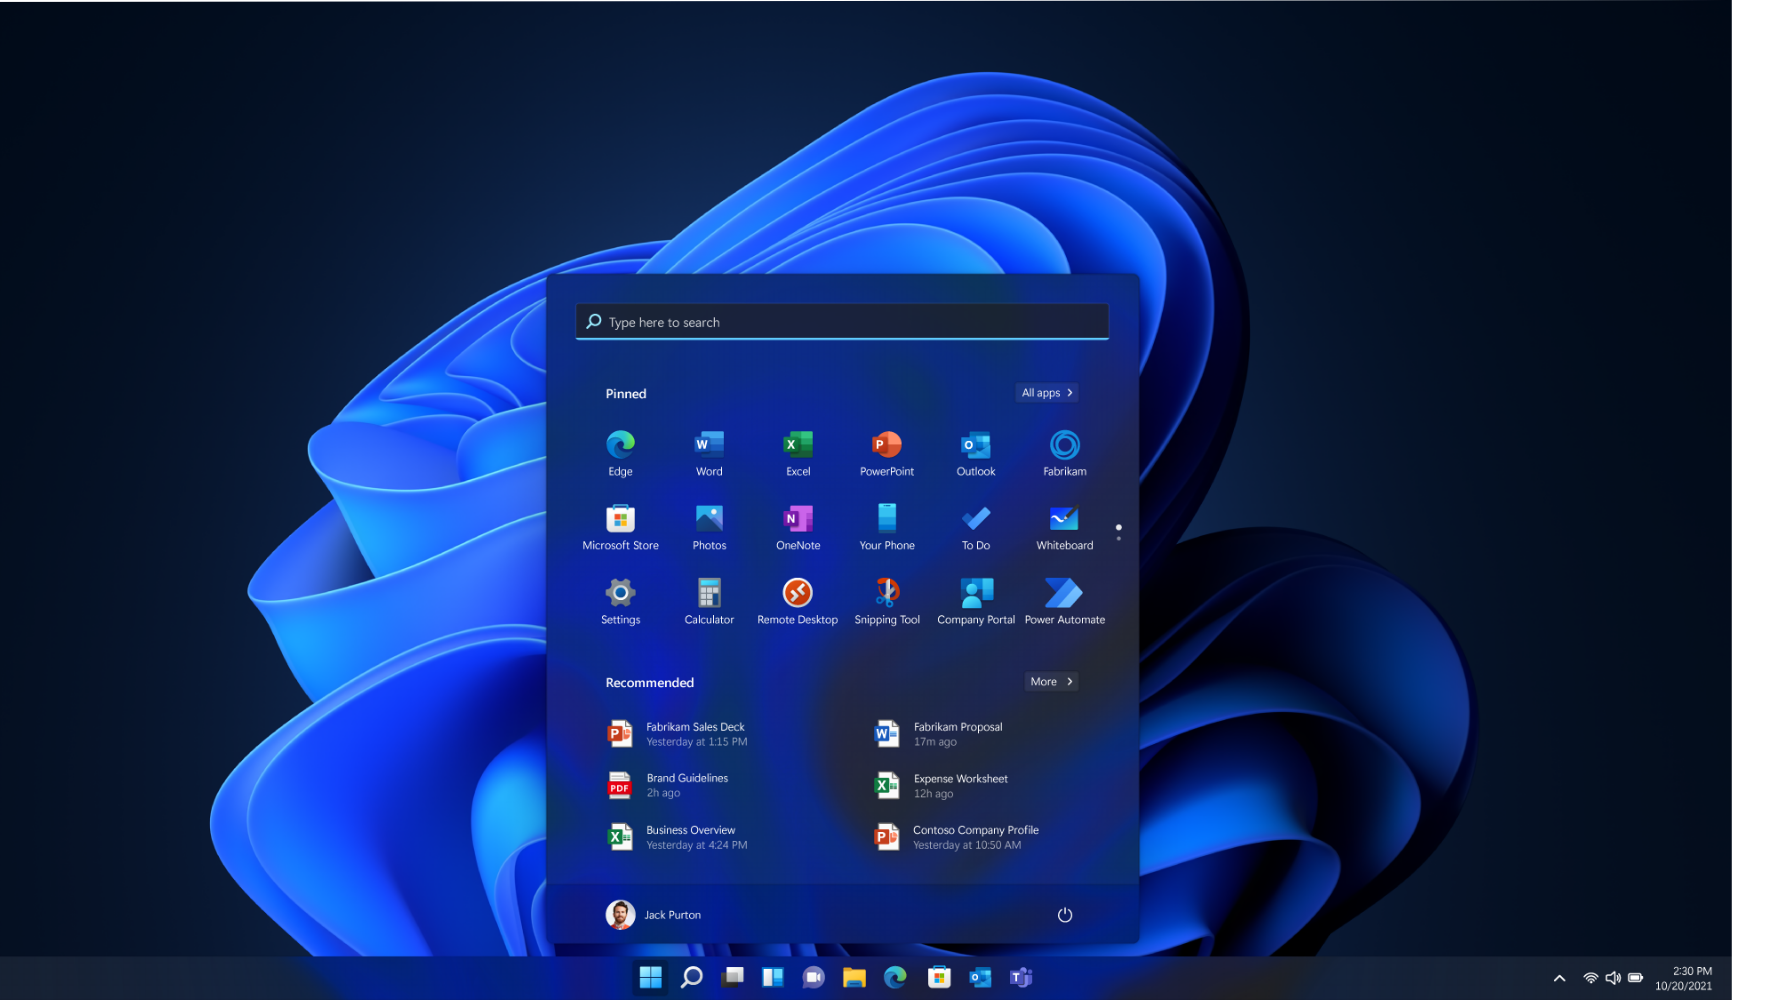Screen dimensions: 1777x1000
Task: Open Search from the taskbar
Action: click(692, 977)
